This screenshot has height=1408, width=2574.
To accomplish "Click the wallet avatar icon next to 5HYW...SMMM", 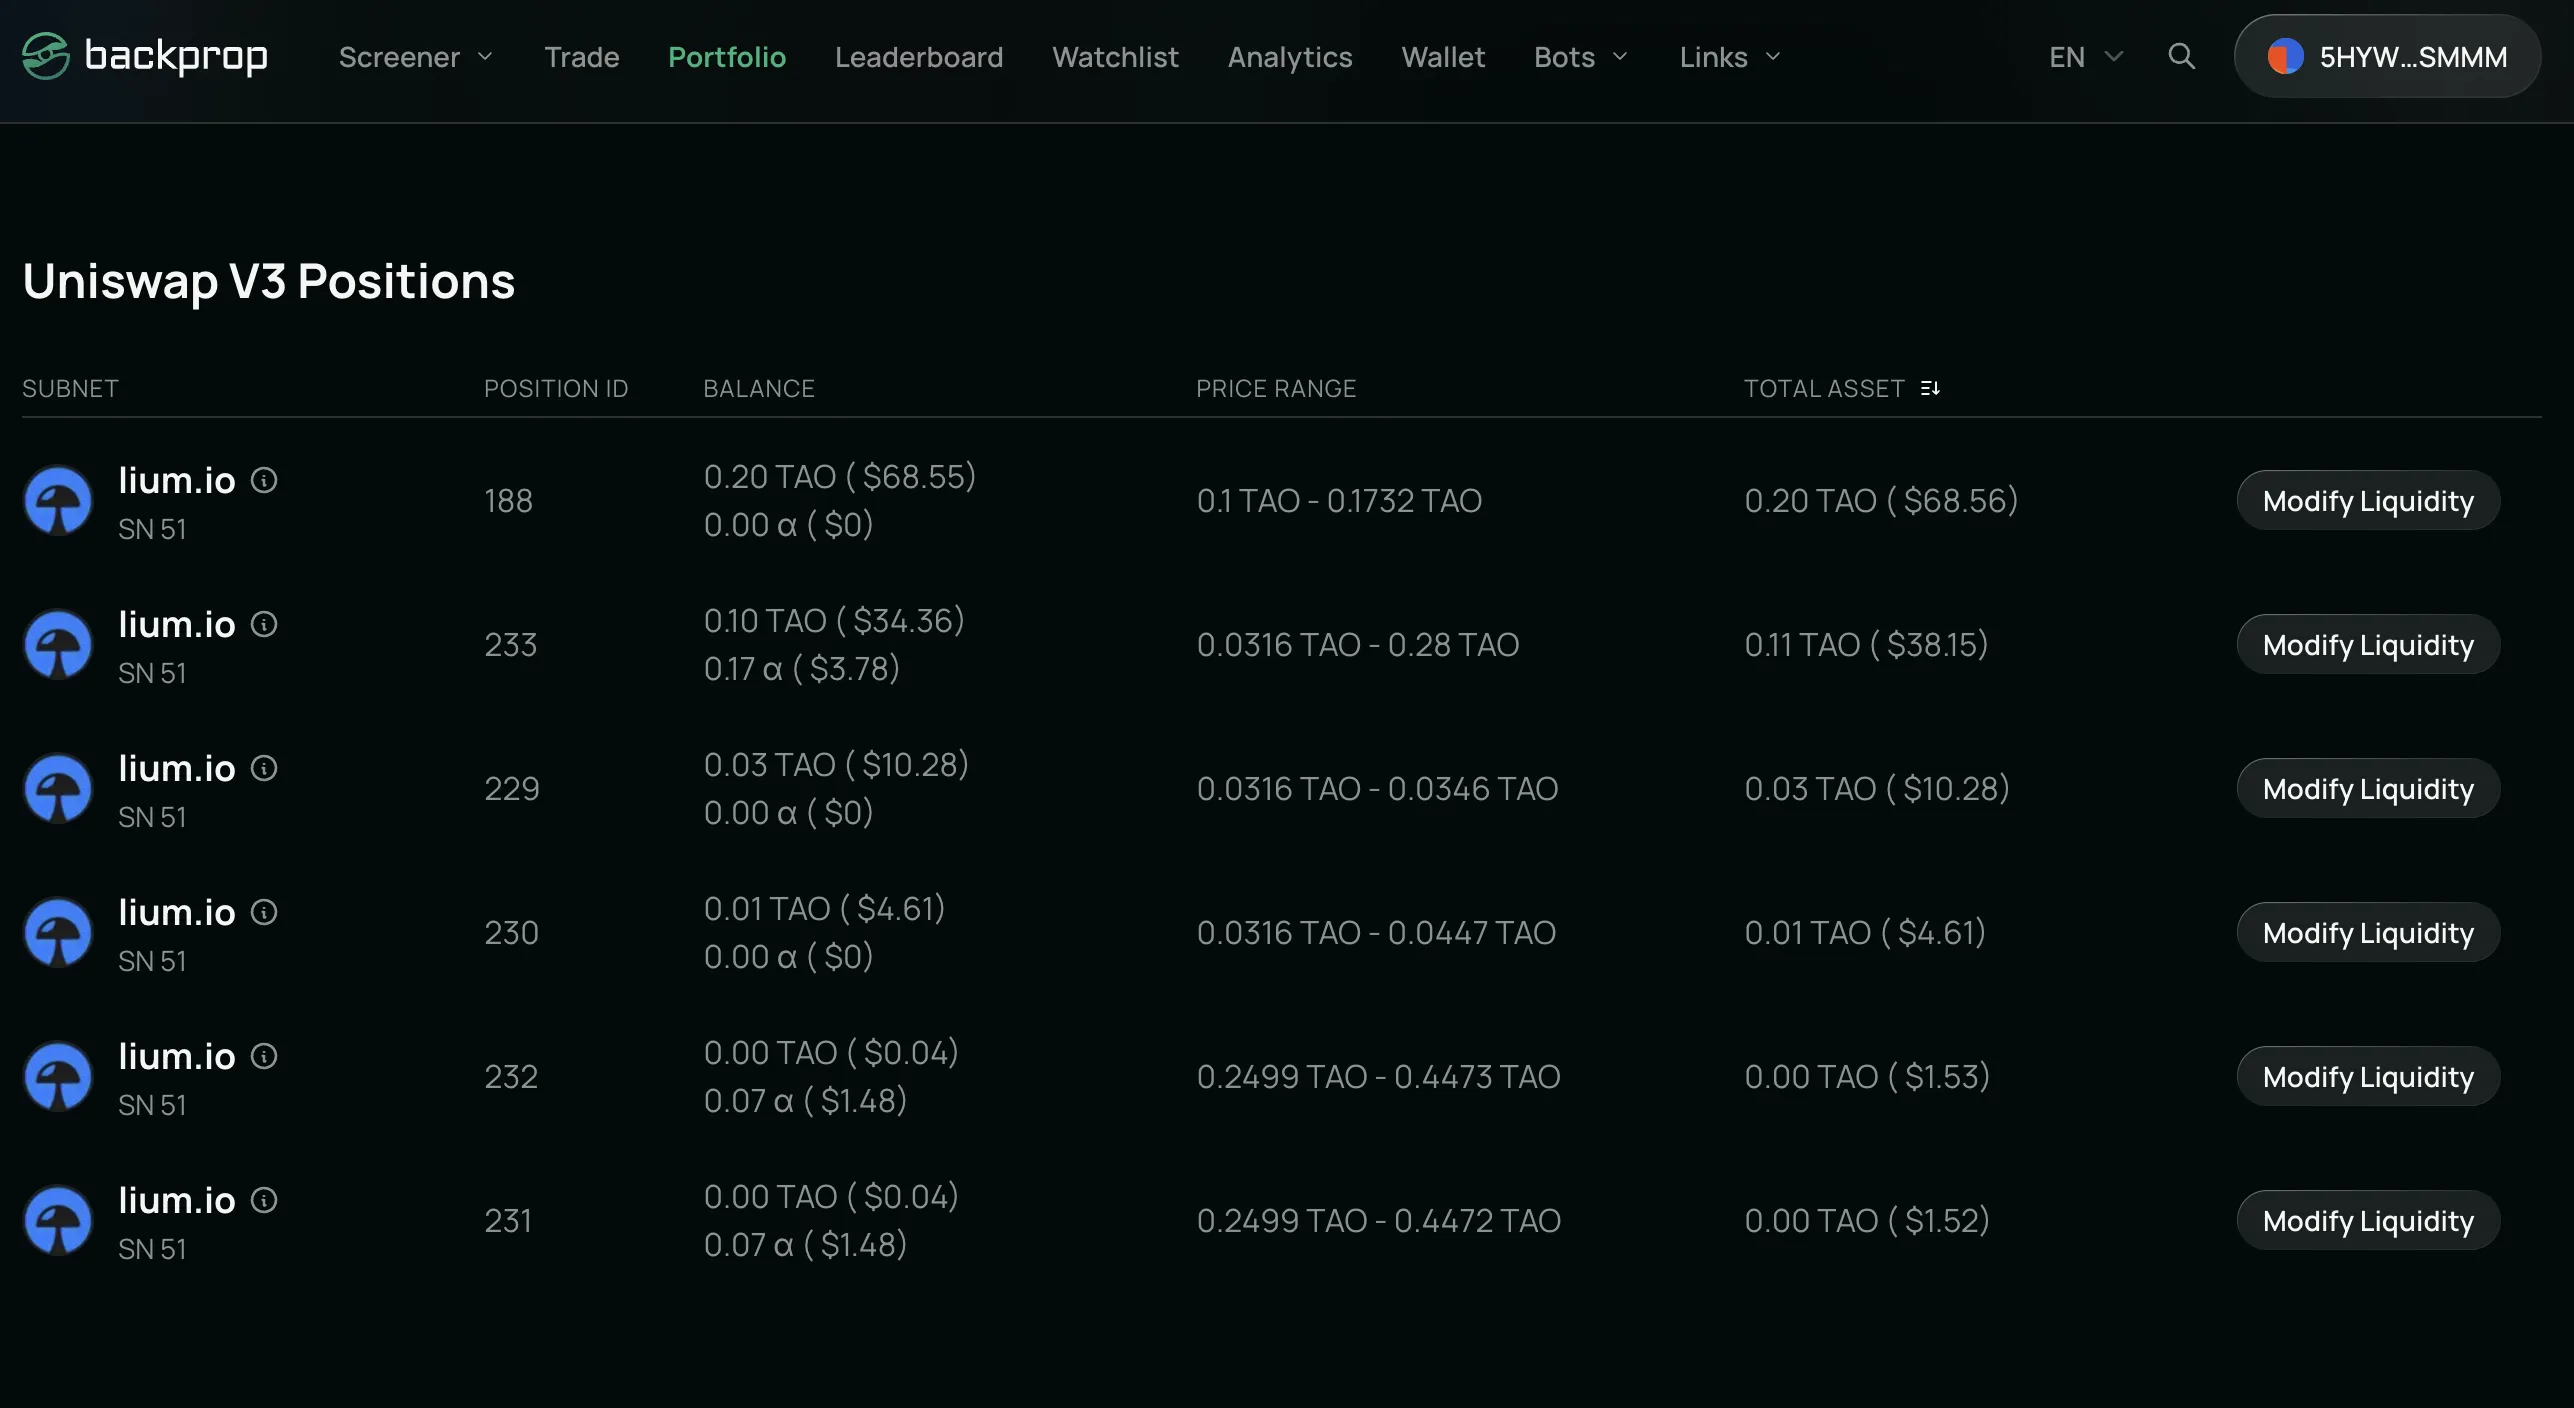I will [2285, 57].
